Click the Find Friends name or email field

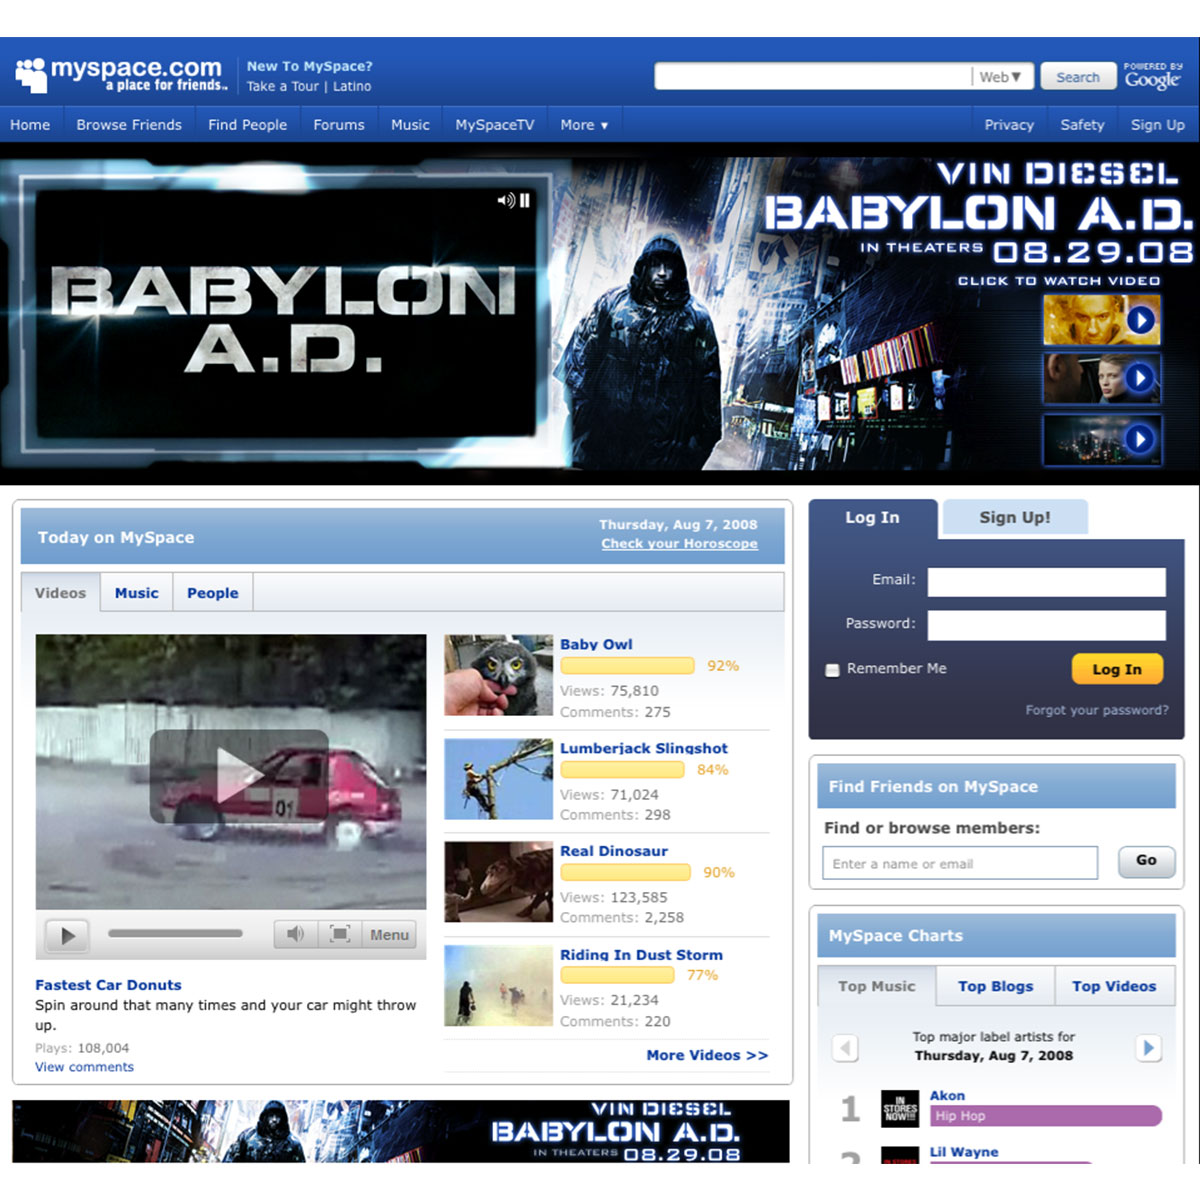(x=959, y=863)
